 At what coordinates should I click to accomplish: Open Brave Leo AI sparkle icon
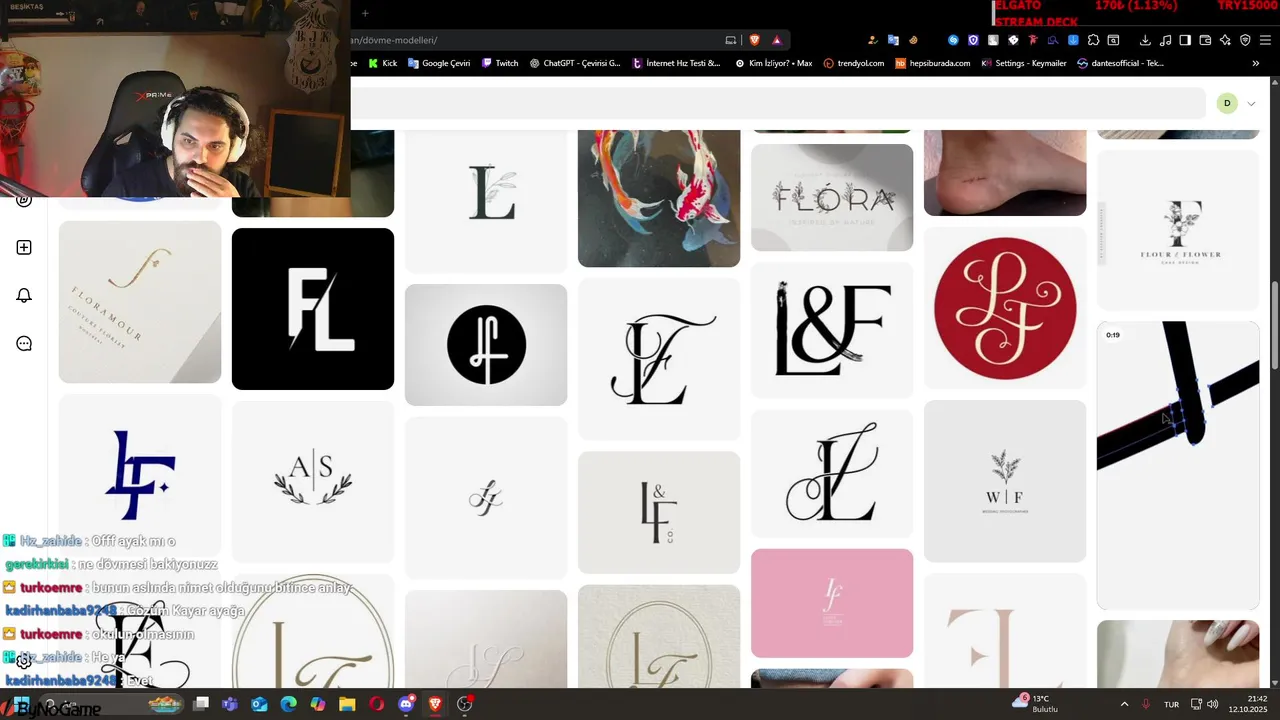1225,40
